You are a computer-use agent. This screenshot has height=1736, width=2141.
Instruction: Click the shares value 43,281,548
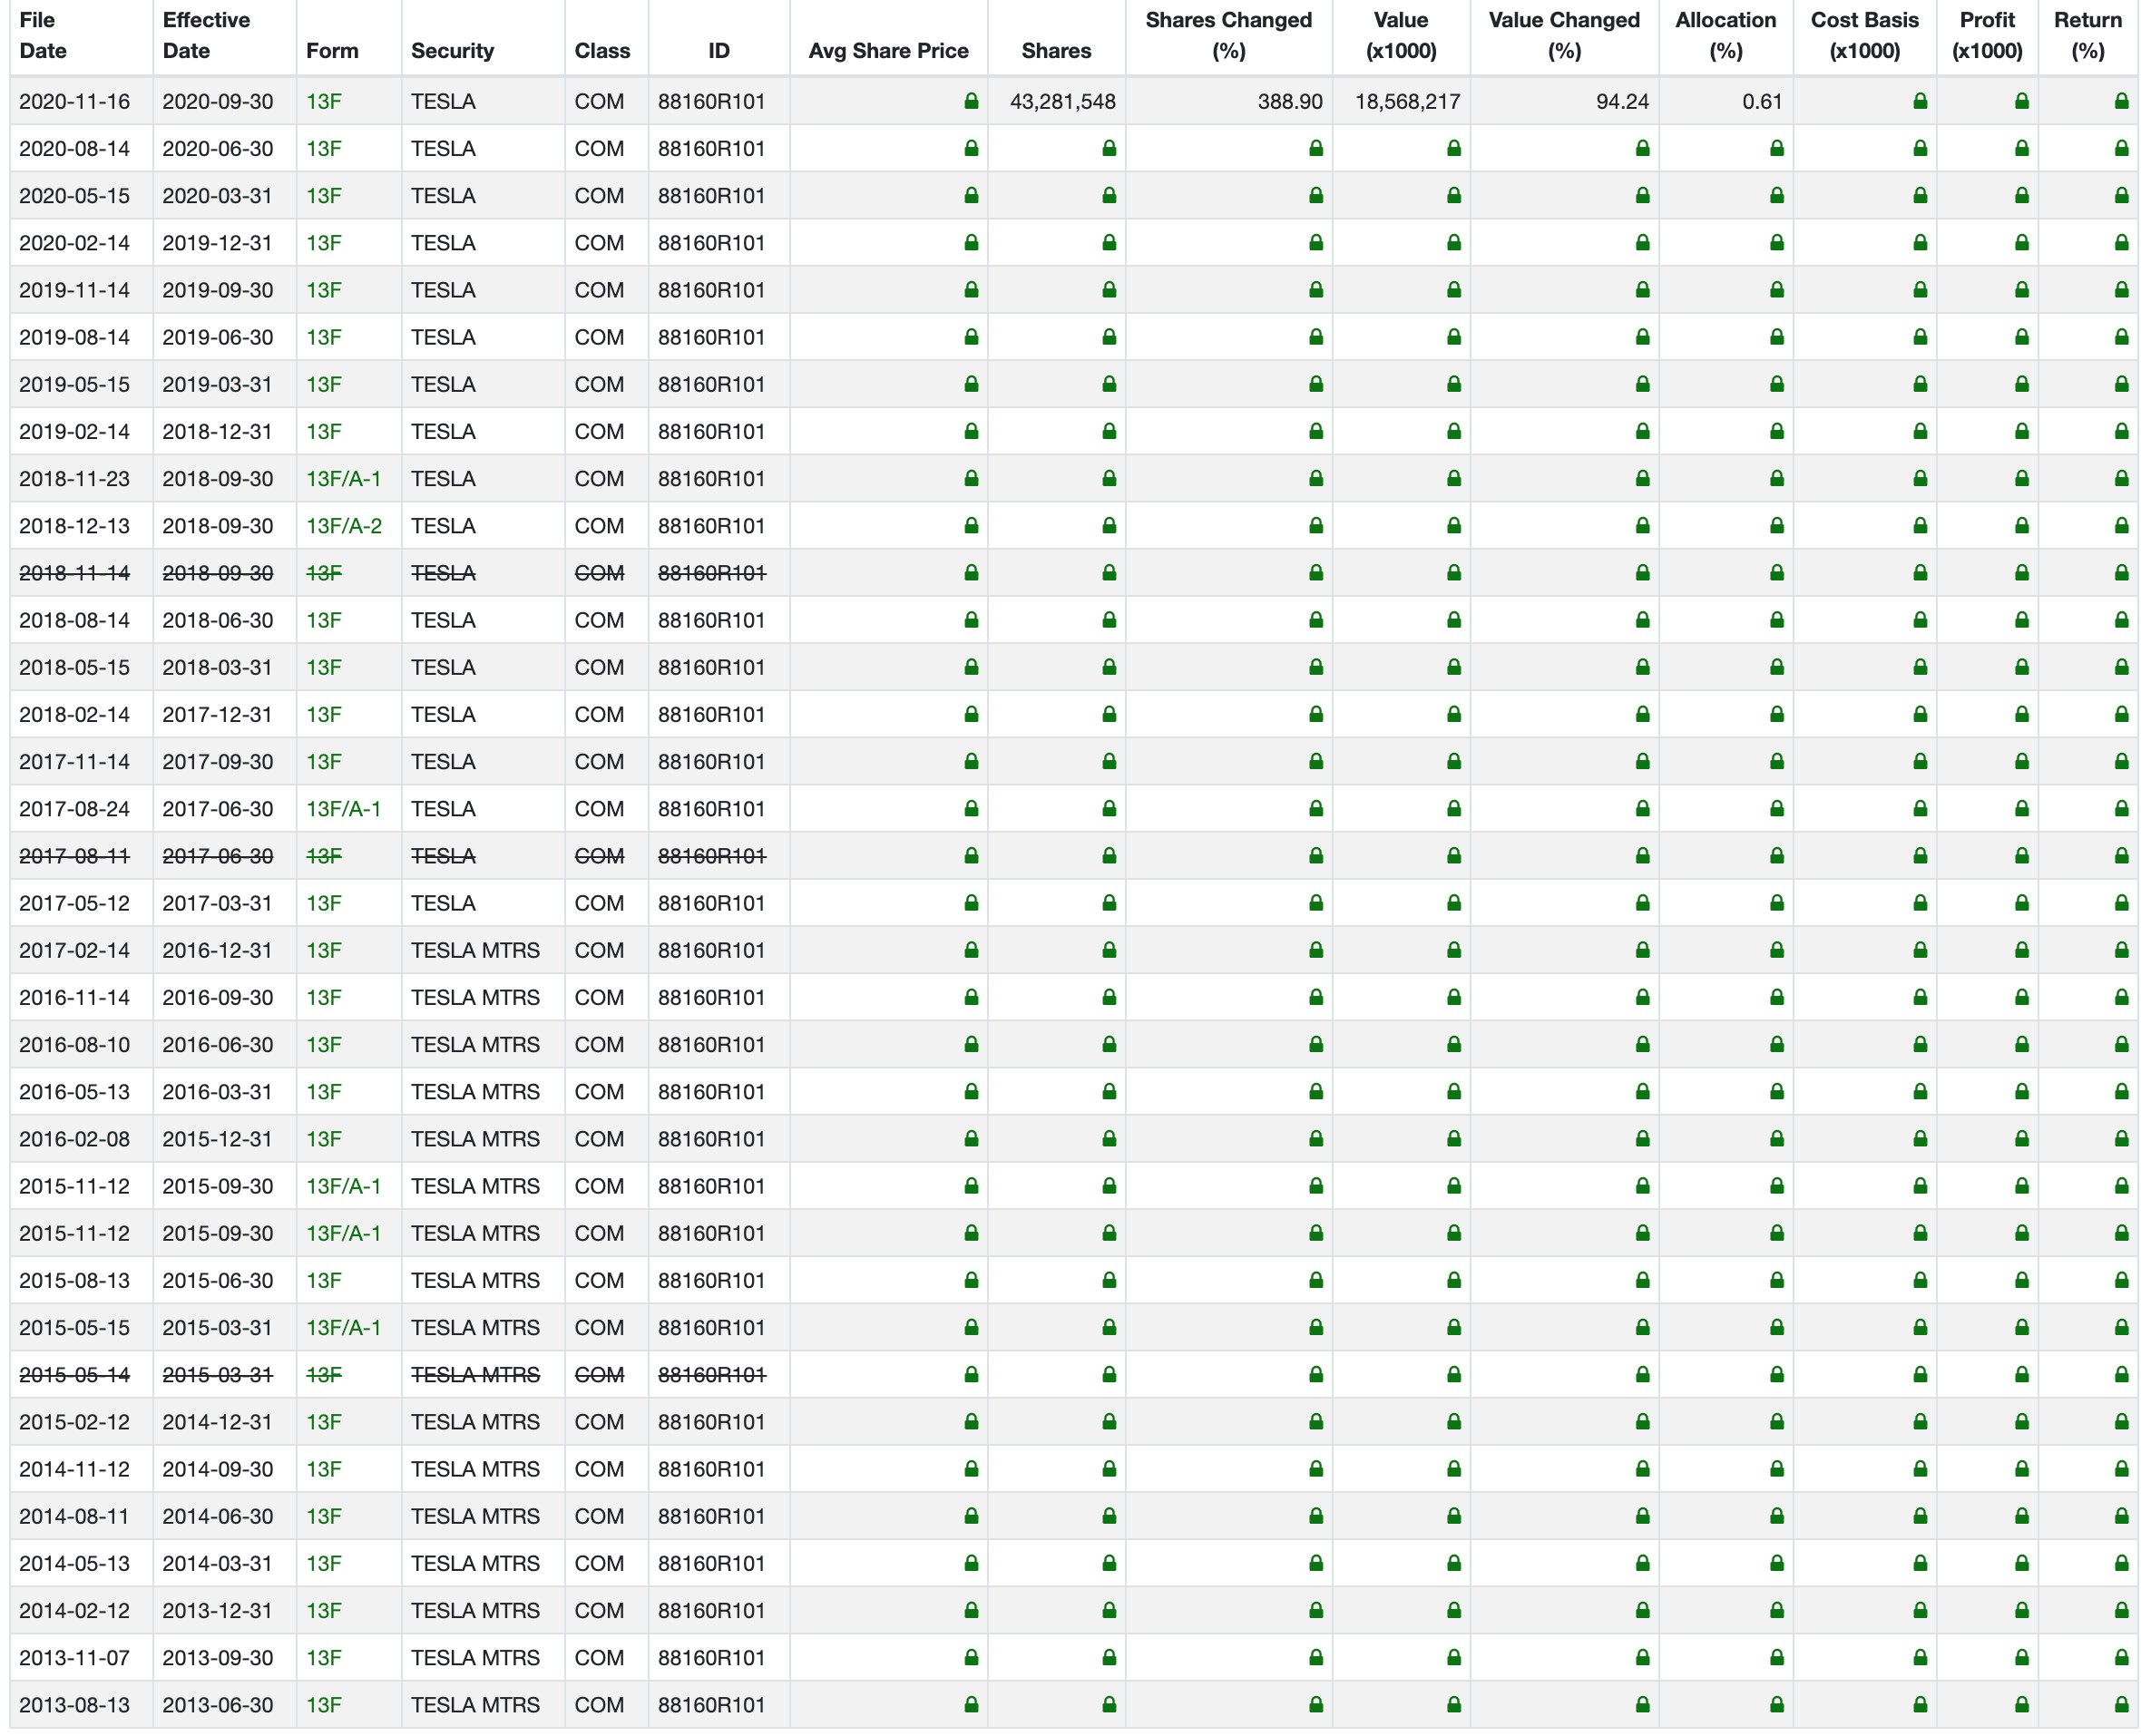(1062, 101)
